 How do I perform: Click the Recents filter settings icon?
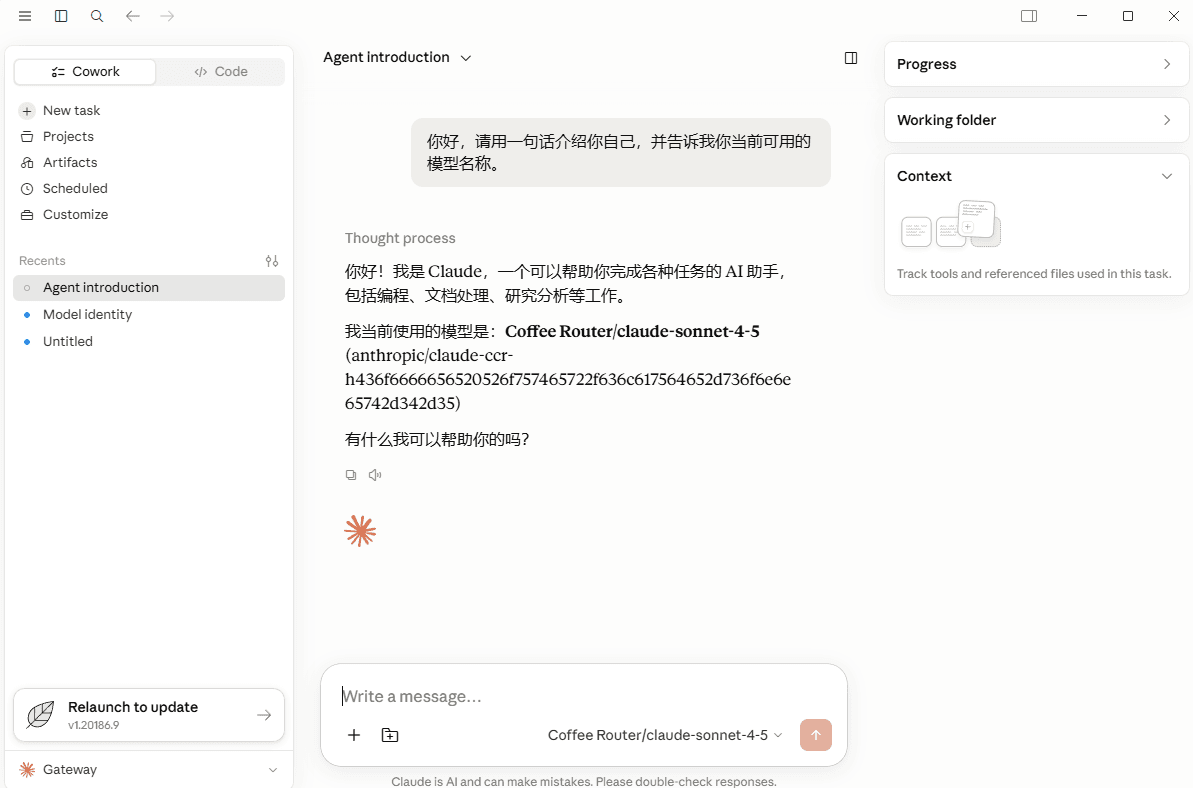tap(272, 261)
